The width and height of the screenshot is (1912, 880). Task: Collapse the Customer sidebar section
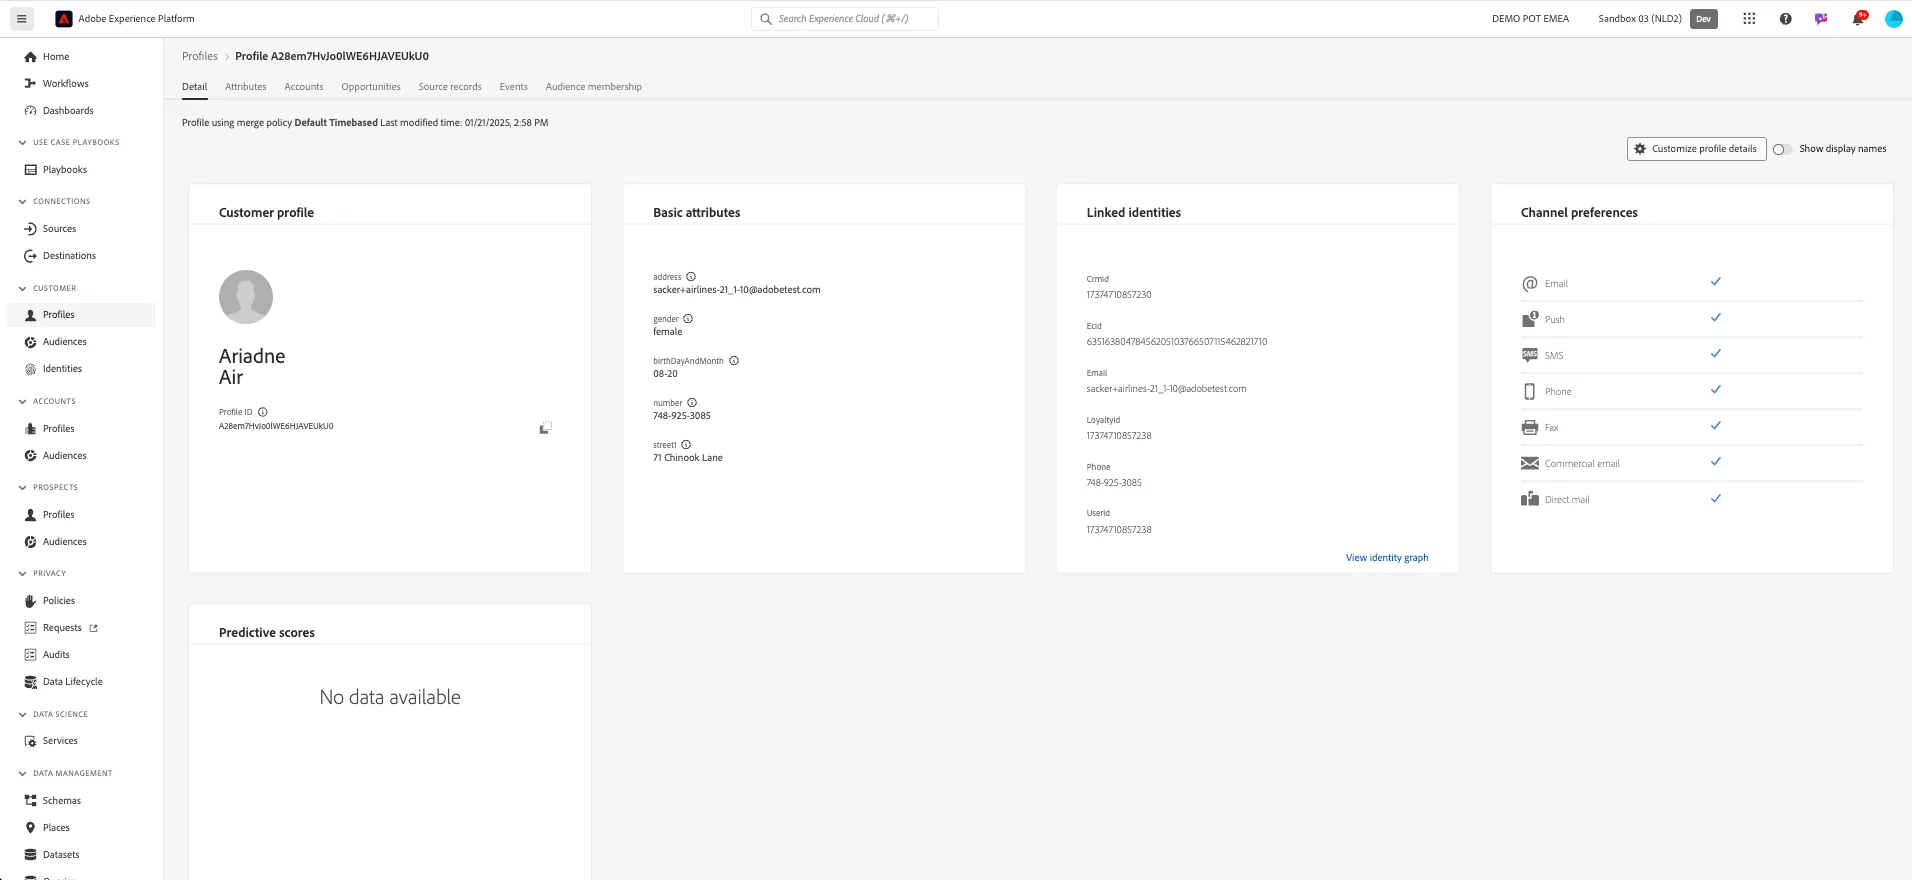pos(22,289)
